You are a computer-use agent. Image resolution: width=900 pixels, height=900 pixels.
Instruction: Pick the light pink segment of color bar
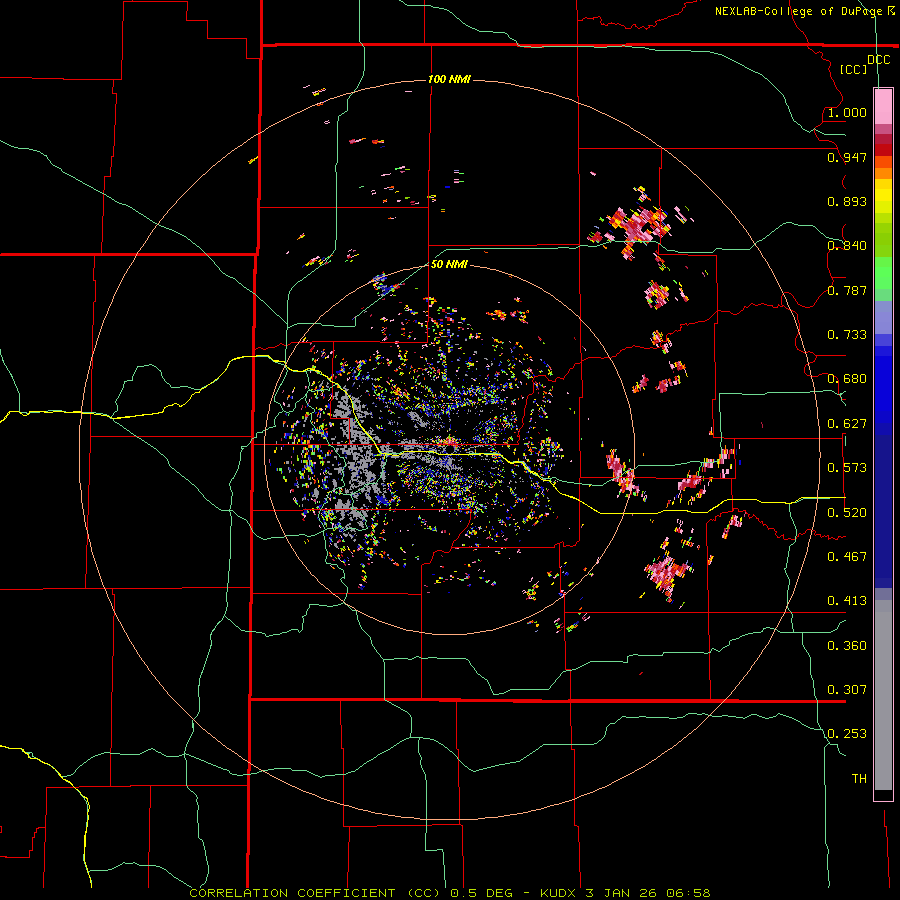tap(883, 107)
